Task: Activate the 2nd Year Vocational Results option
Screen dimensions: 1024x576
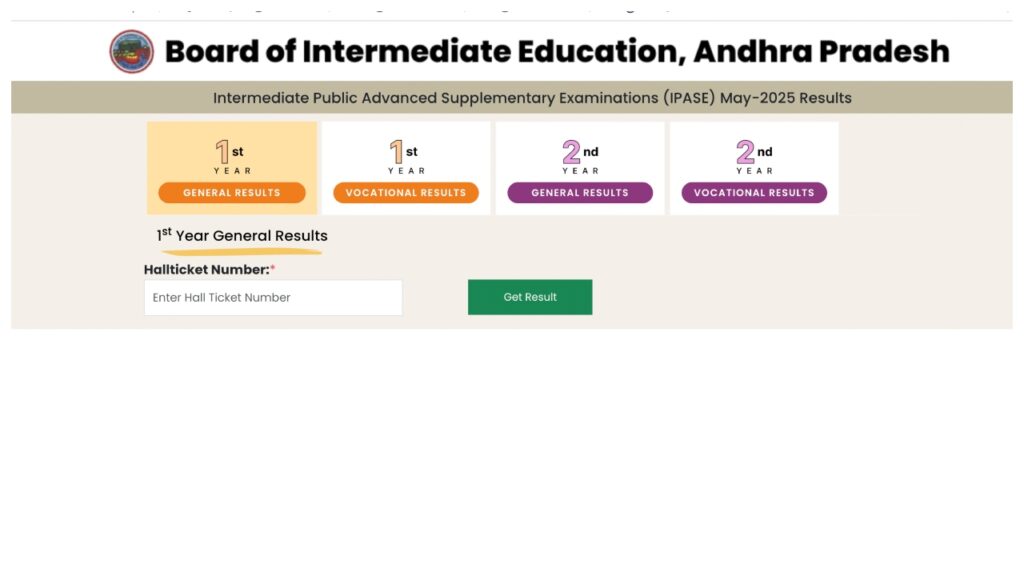Action: (x=754, y=192)
